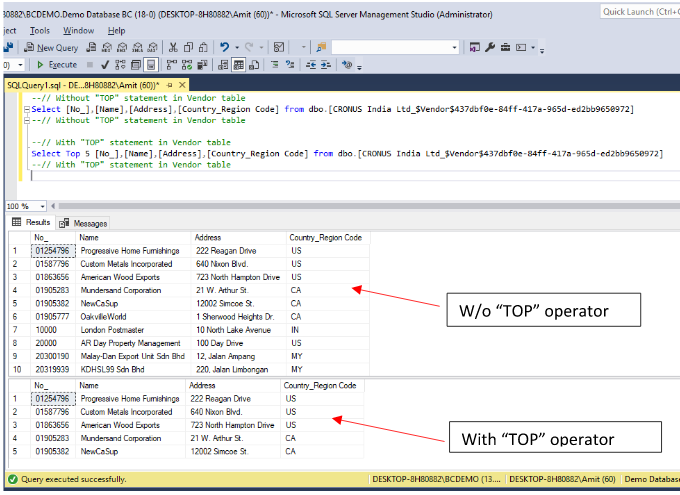This screenshot has width=680, height=495.
Task: Switch to the Results tab
Action: click(31, 222)
